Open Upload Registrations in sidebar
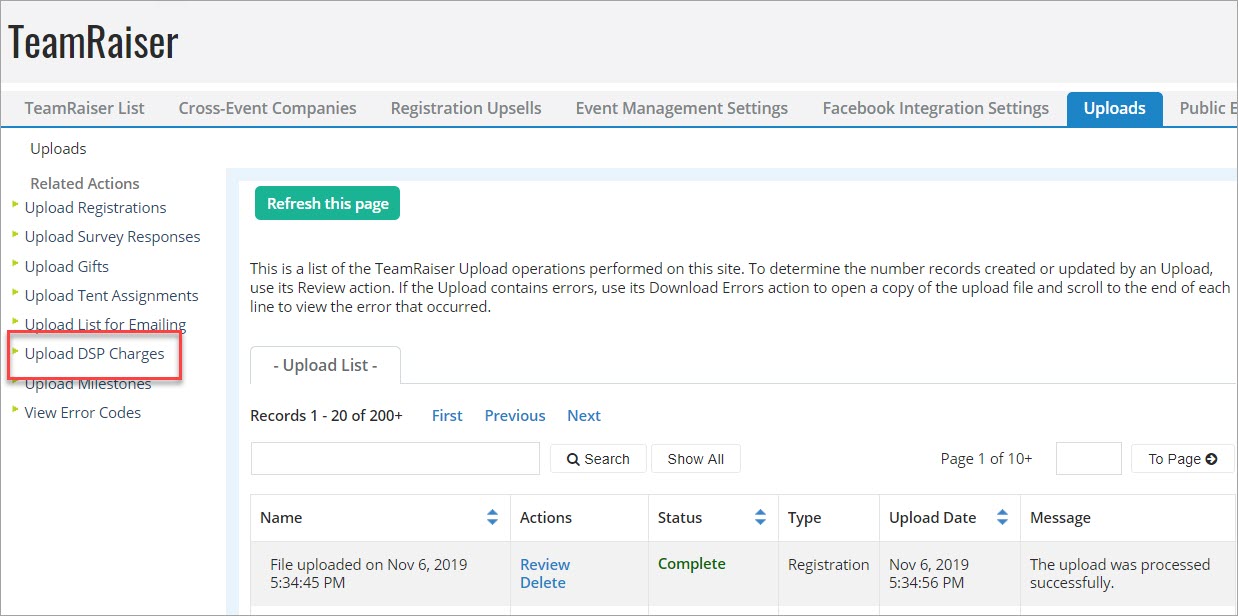Screen dimensions: 1238x616 (95, 208)
